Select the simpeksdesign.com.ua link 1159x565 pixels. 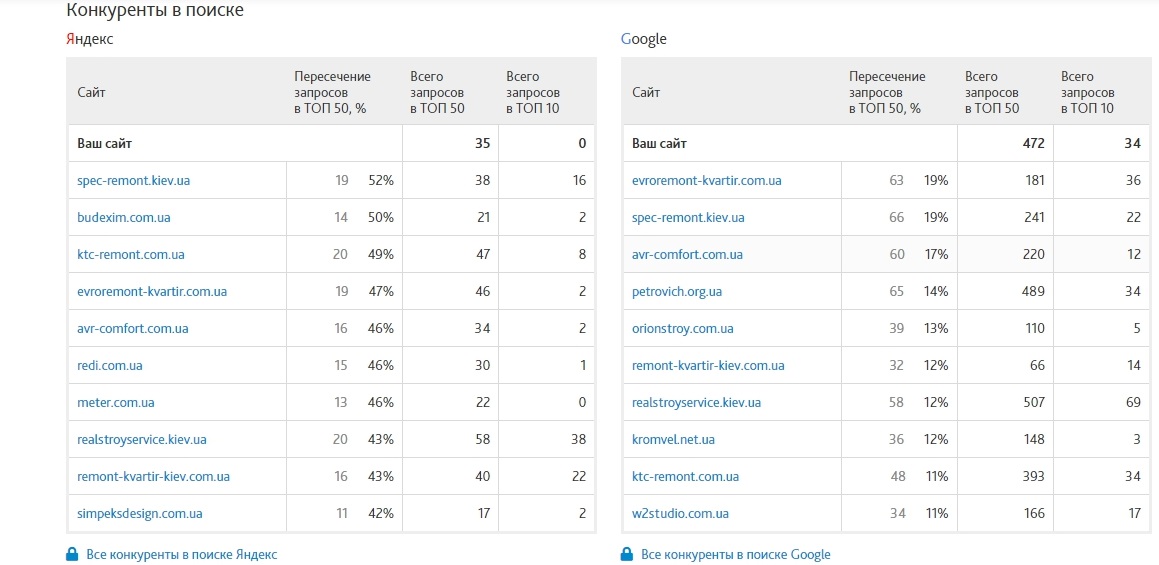pos(139,514)
